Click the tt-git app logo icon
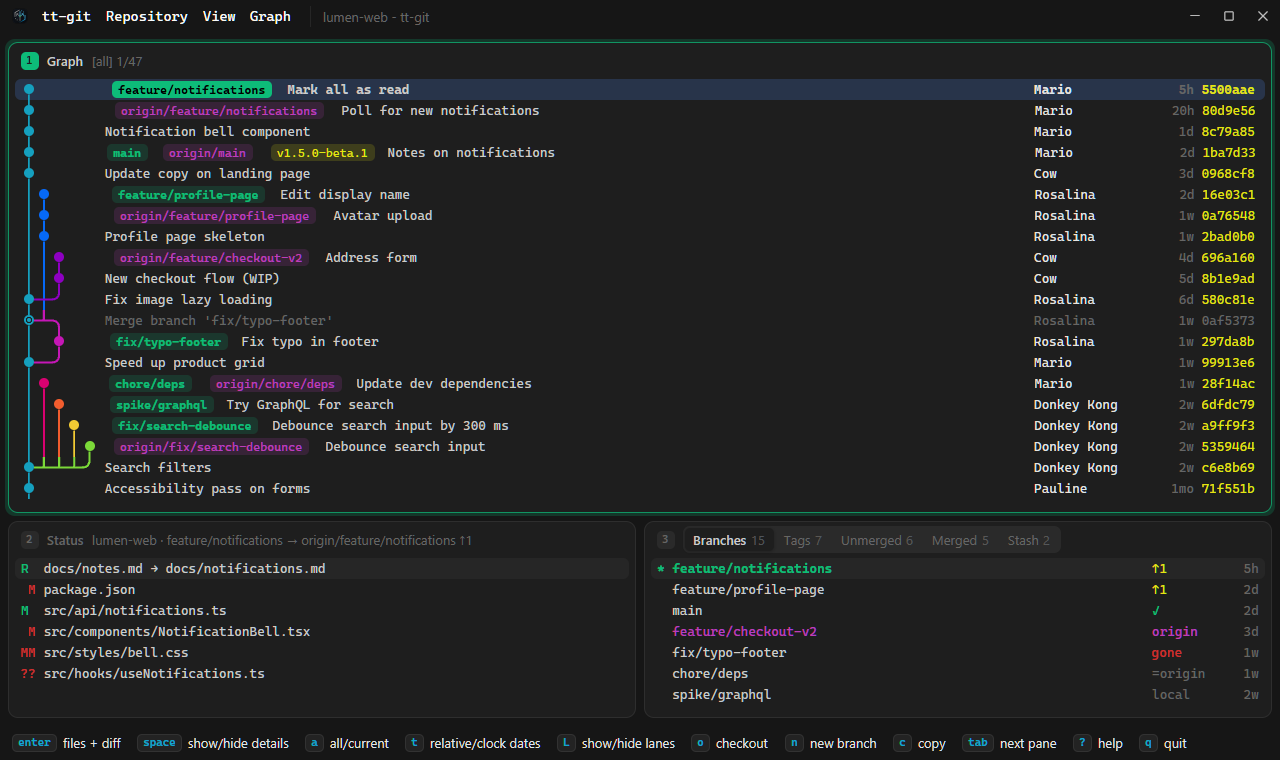The width and height of the screenshot is (1280, 760). tap(20, 16)
